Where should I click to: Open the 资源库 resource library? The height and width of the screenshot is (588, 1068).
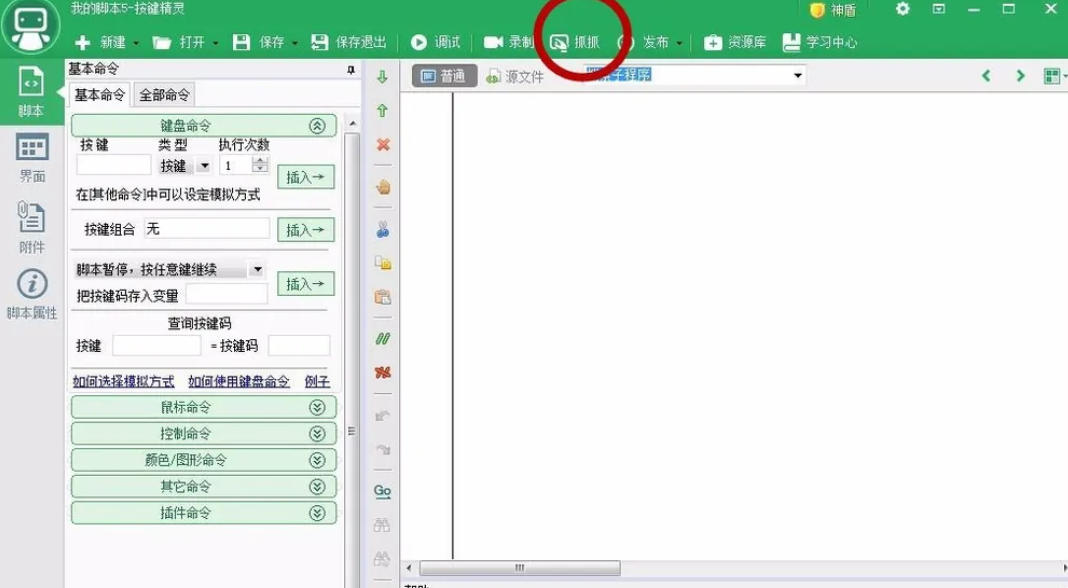737,43
